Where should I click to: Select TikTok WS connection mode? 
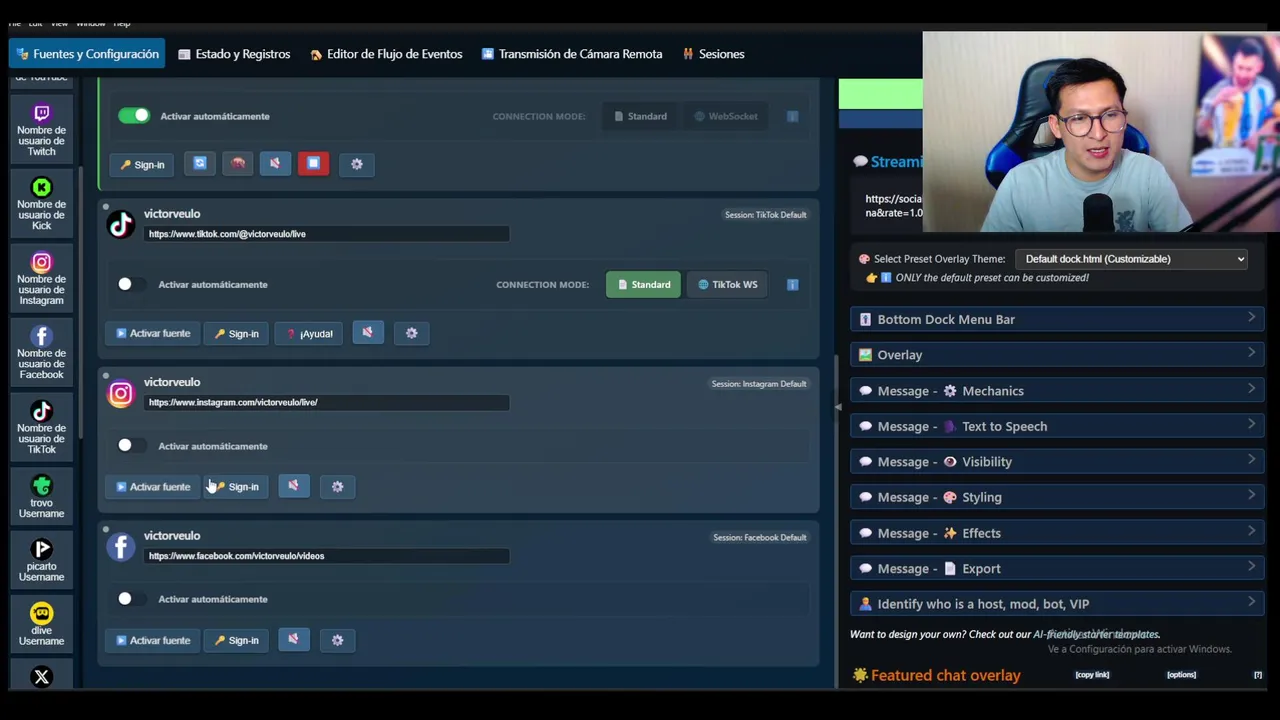728,285
